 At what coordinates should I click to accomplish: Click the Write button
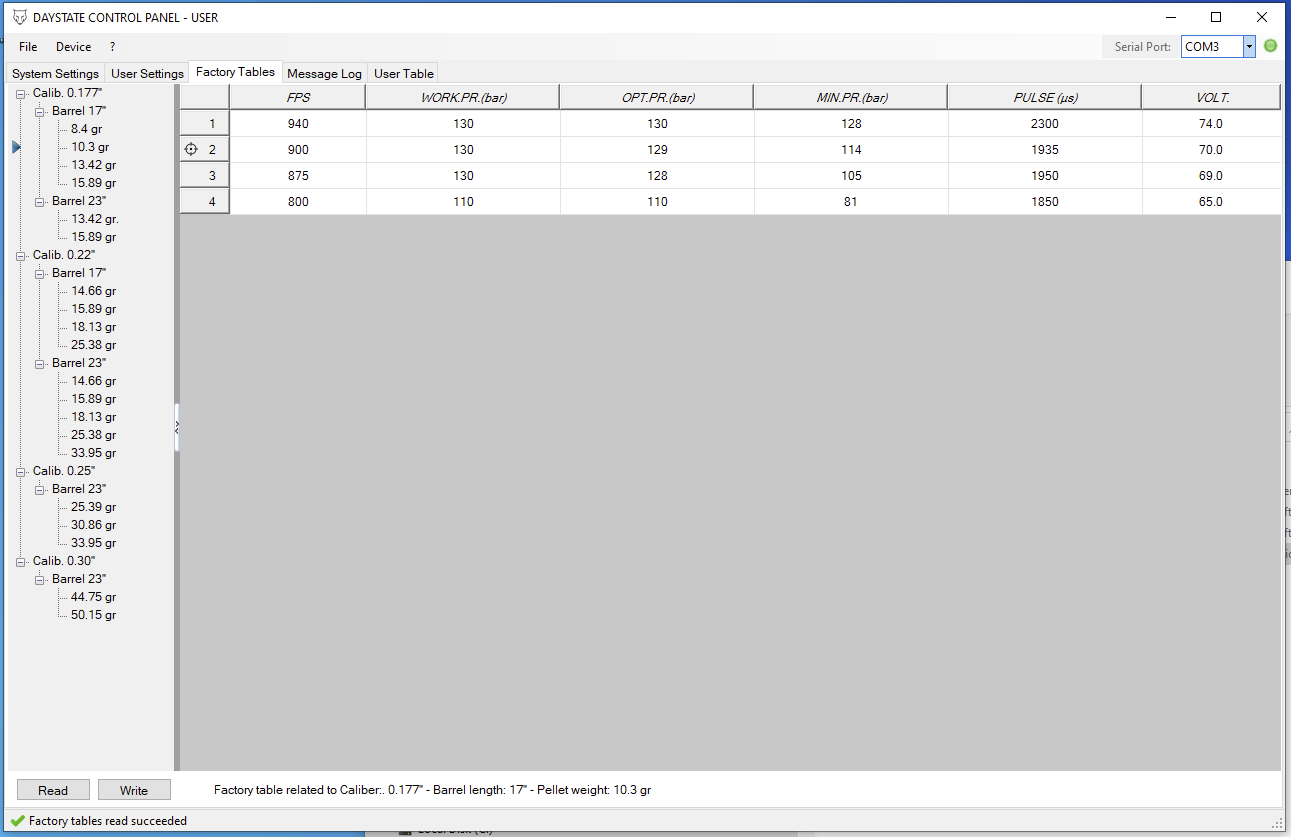point(134,790)
